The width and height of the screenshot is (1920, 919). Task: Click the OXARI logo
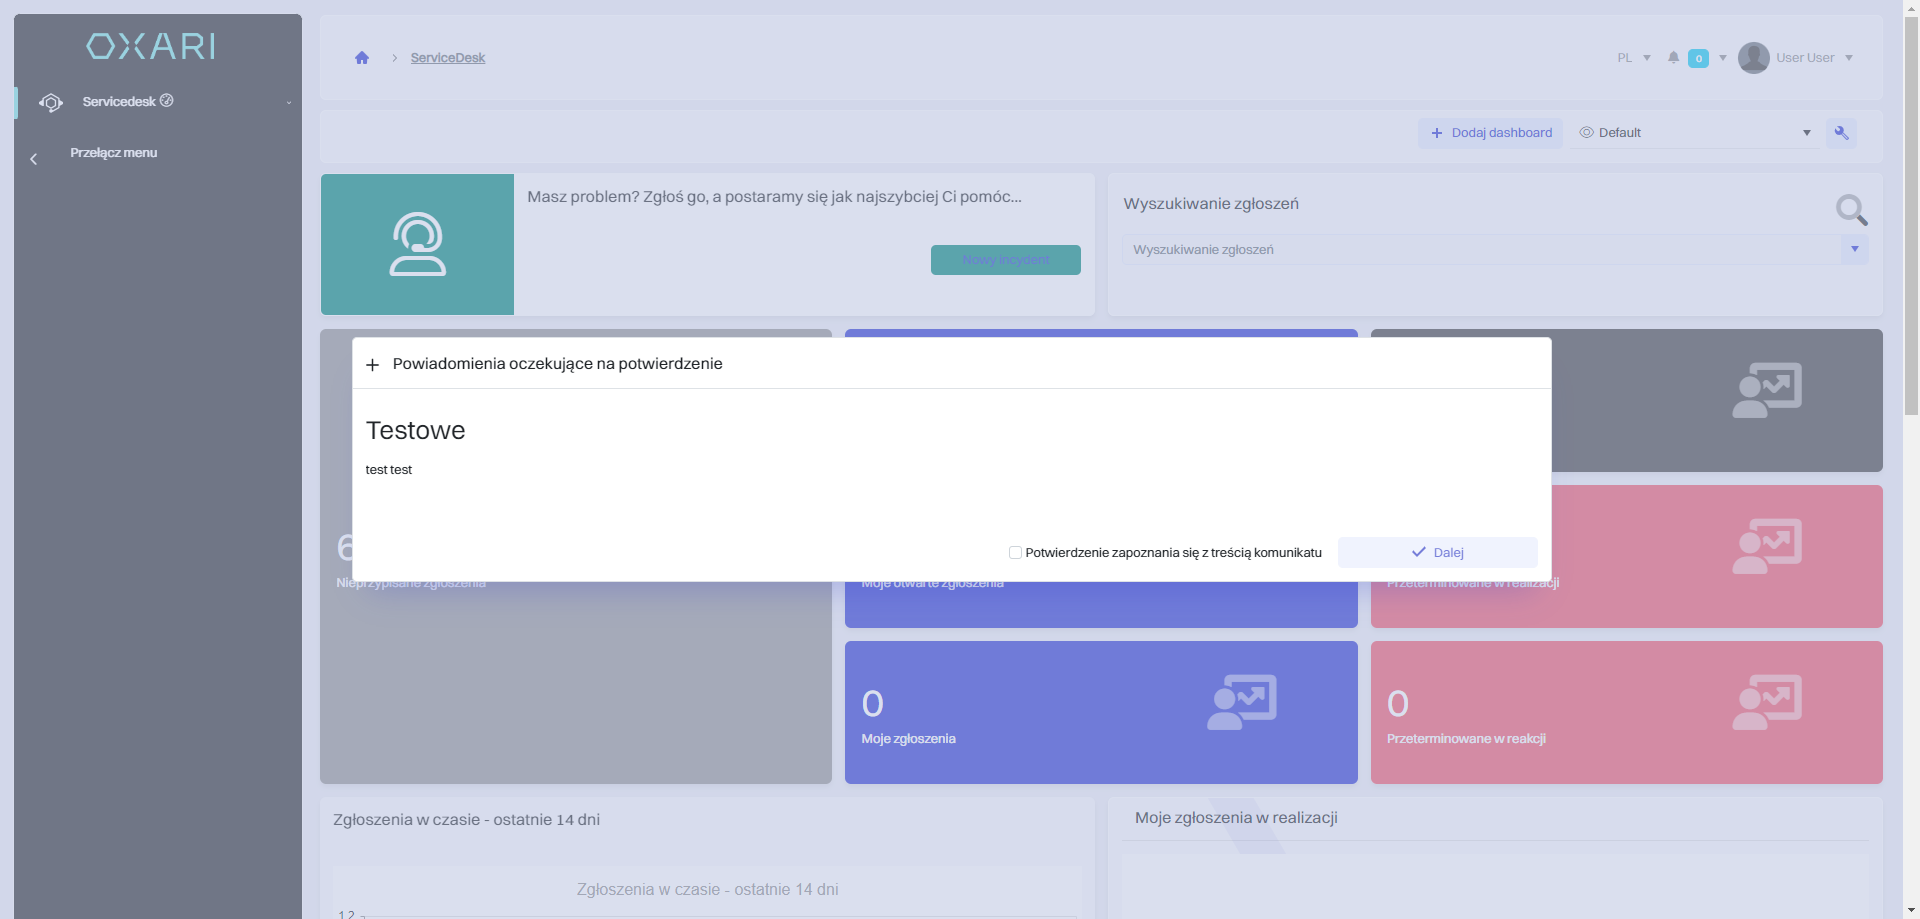tap(151, 46)
